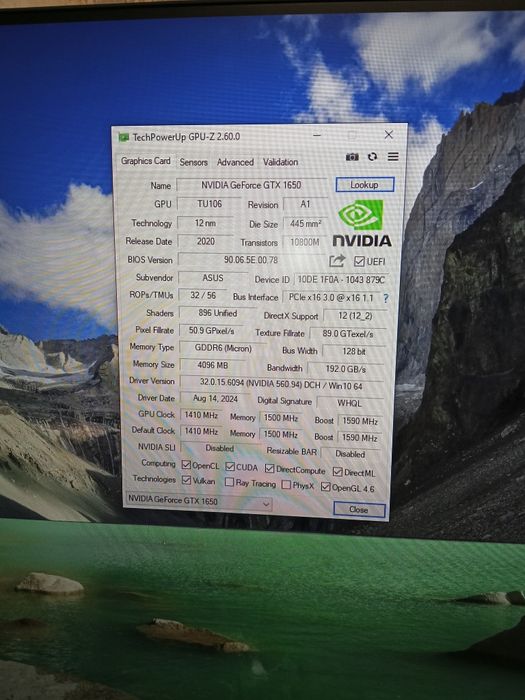
Task: Click the GPU Clock field 1410 MHz
Action: tap(201, 415)
